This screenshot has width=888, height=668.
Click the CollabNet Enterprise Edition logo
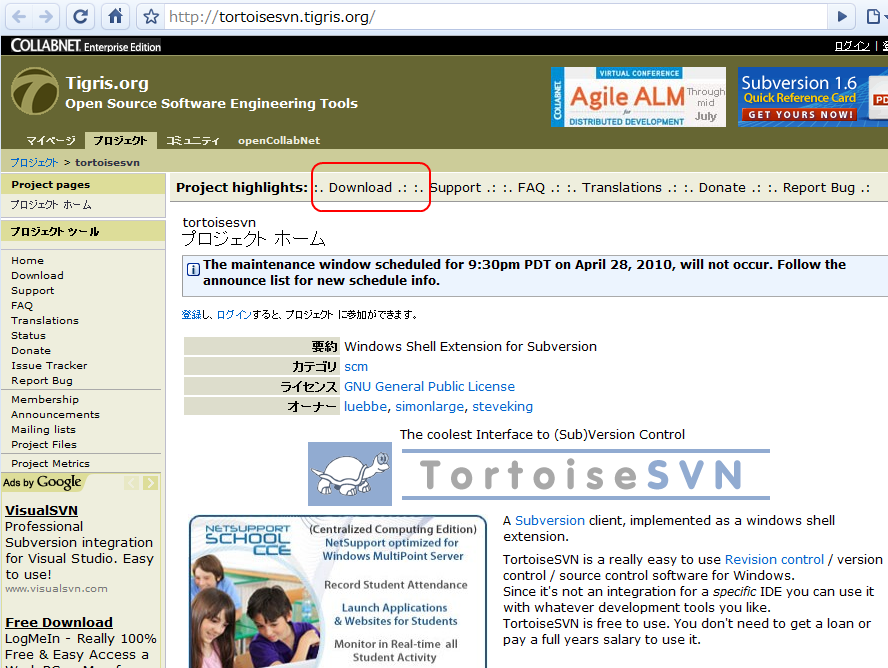[x=86, y=46]
